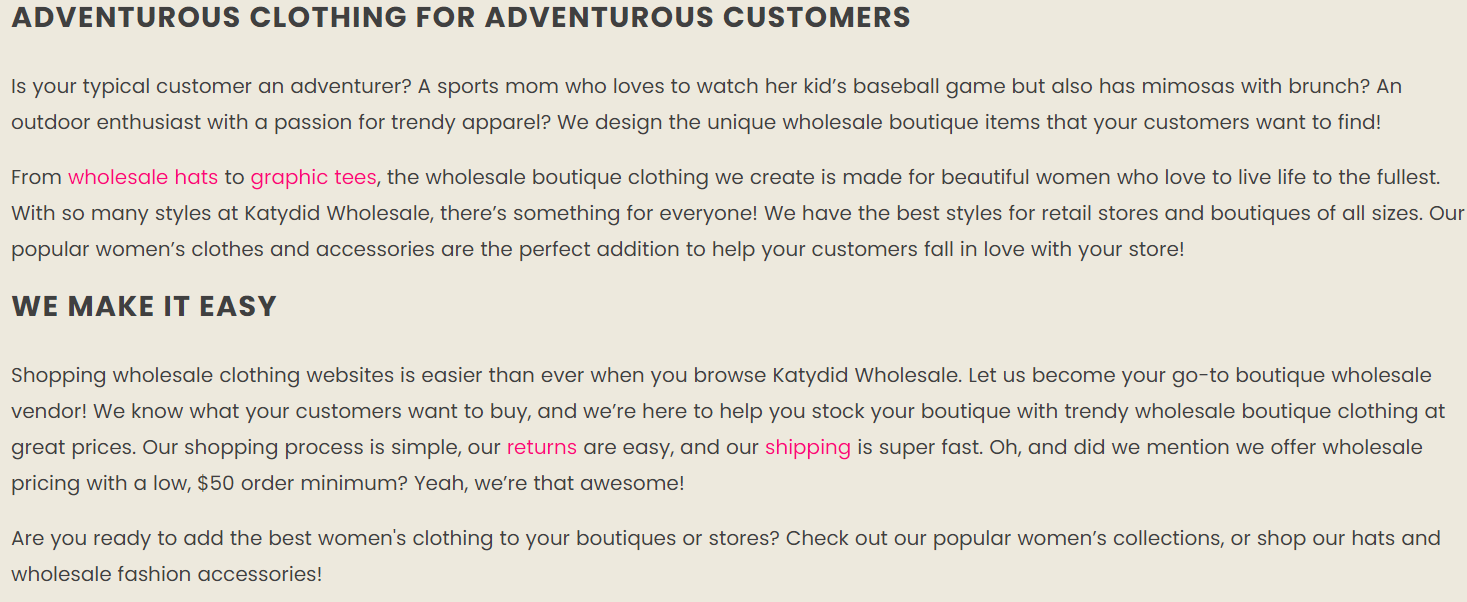Image resolution: width=1467 pixels, height=602 pixels.
Task: Click the paragraph starting "Is your typical customer"
Action: (x=706, y=104)
